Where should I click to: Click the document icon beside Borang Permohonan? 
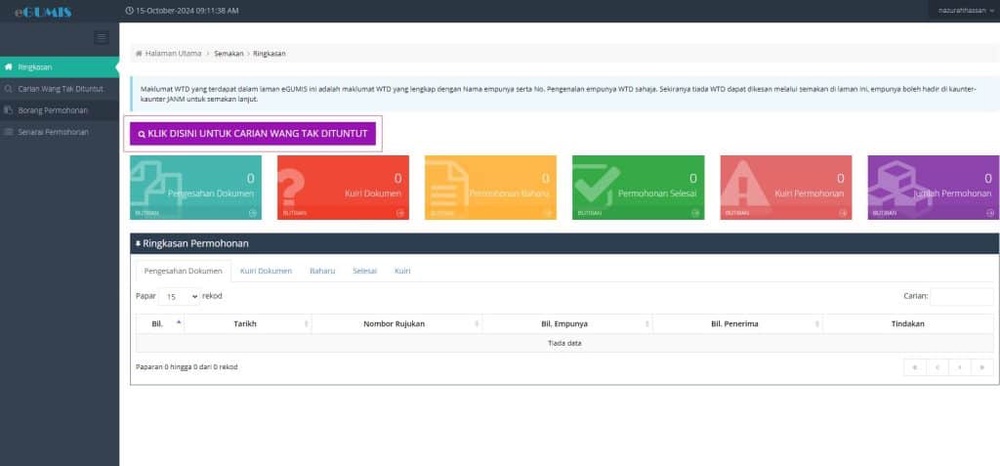click(x=8, y=110)
